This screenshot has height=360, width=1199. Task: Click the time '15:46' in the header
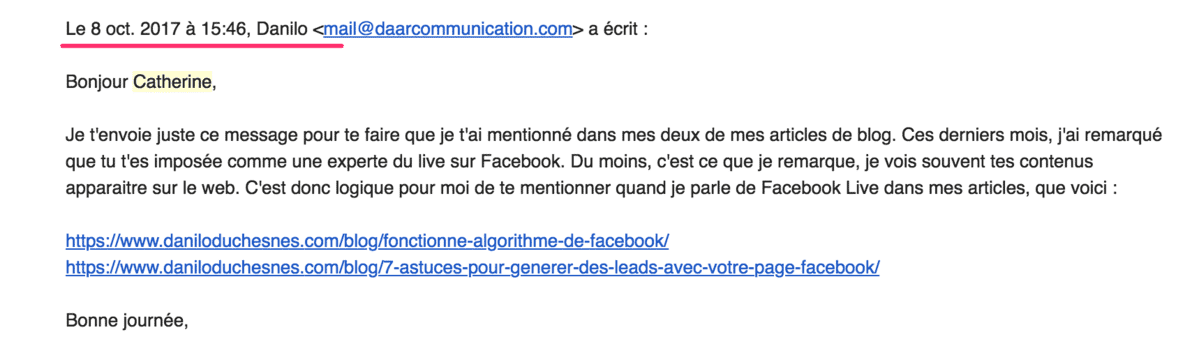(x=228, y=30)
